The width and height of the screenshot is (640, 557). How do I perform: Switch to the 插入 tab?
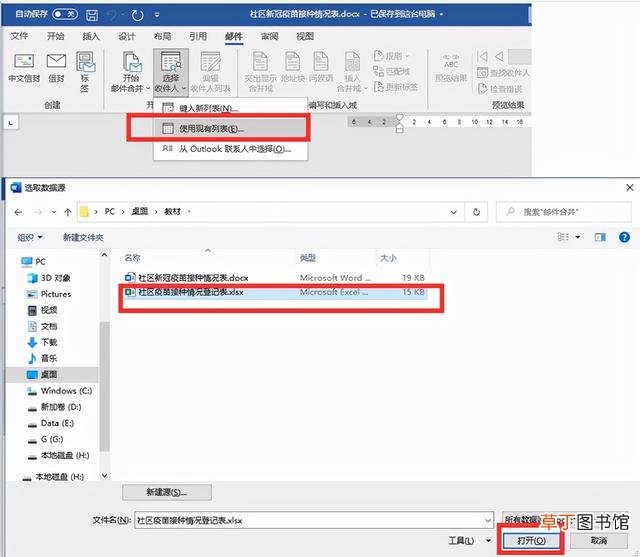click(91, 36)
